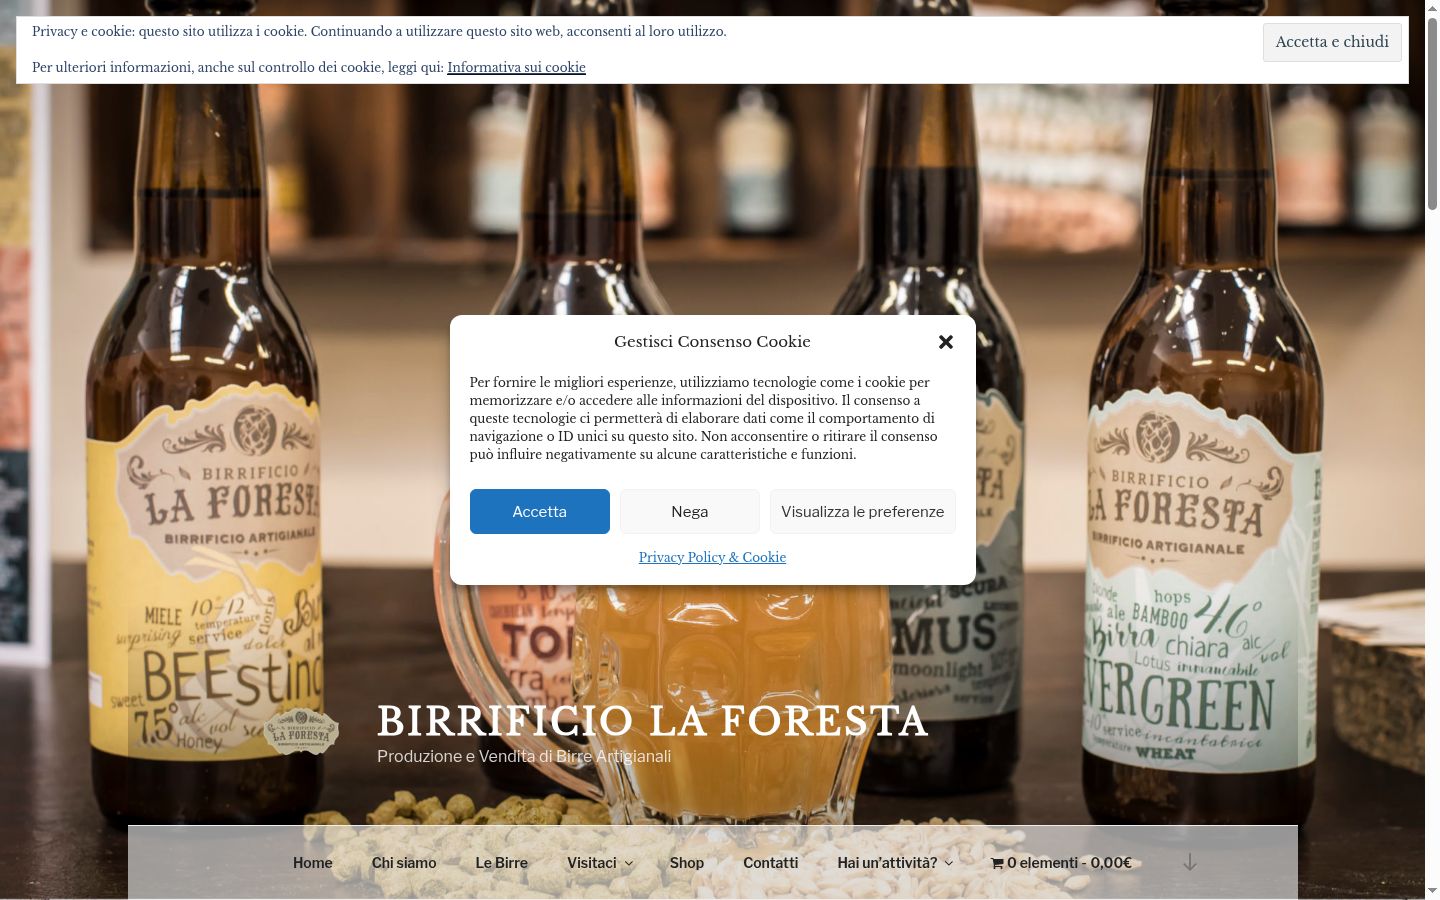Click the scrollbar up arrow
This screenshot has height=900, width=1440.
pyautogui.click(x=1432, y=8)
